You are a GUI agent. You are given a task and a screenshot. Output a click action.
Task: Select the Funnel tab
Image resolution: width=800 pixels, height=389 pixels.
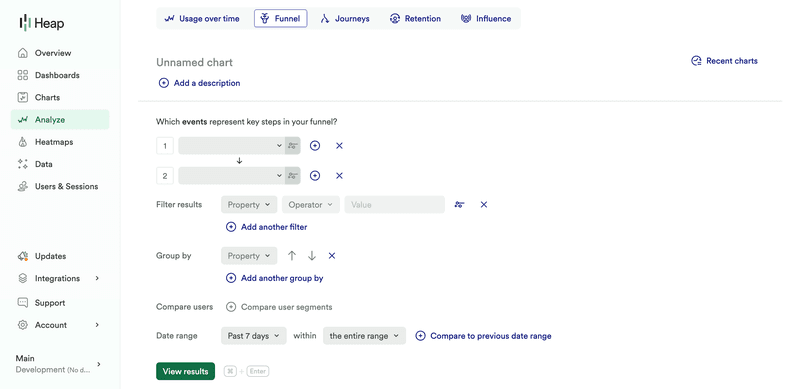pyautogui.click(x=281, y=19)
